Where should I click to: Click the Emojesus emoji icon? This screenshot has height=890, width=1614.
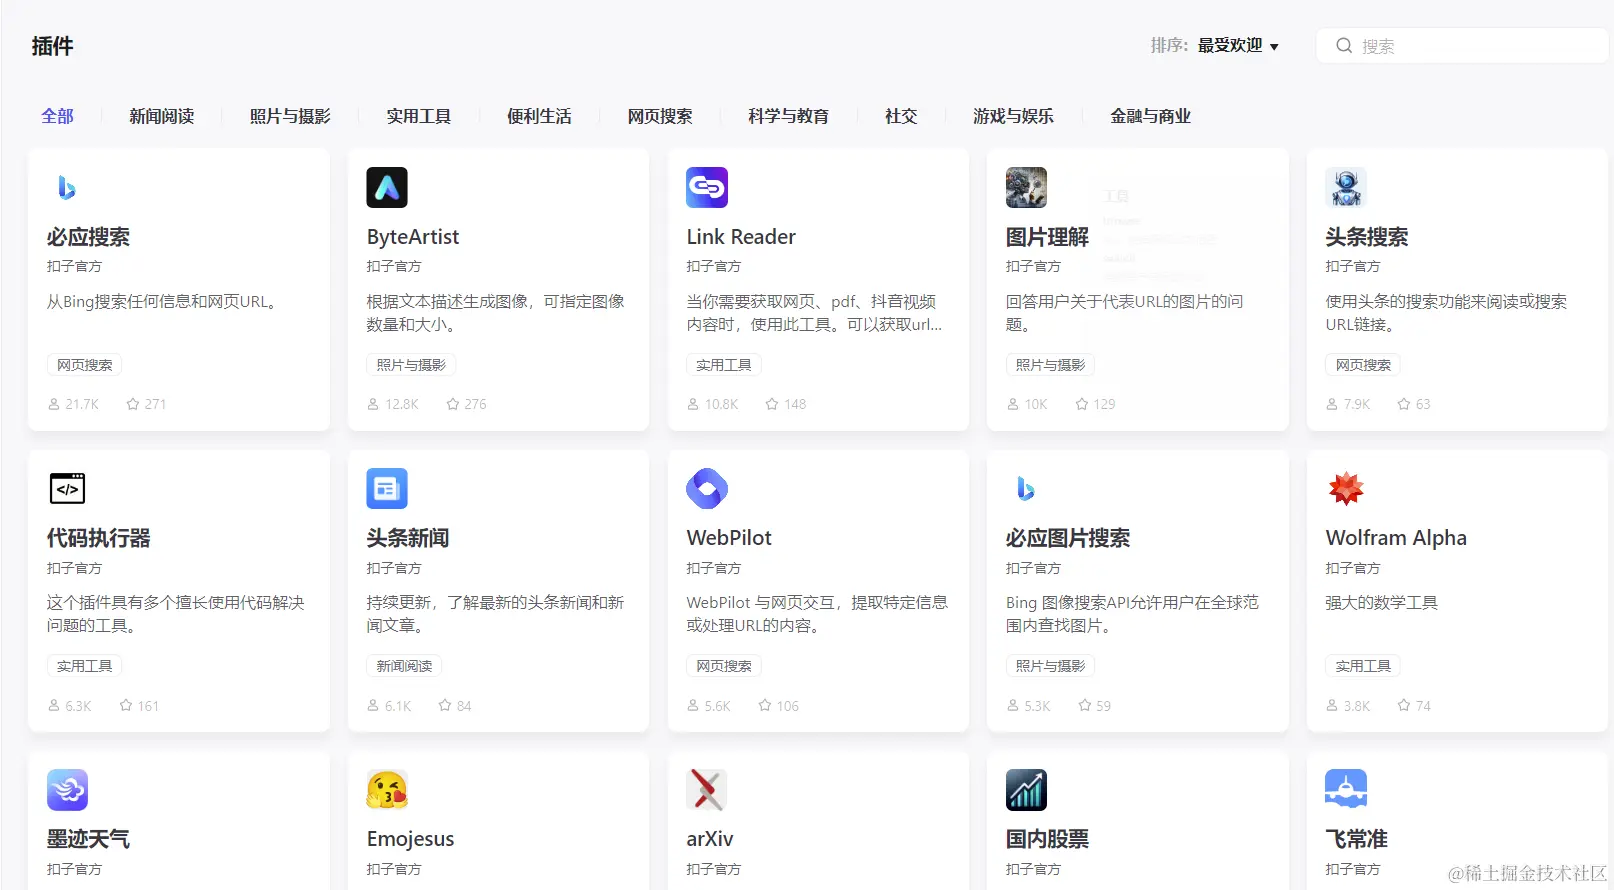click(387, 790)
